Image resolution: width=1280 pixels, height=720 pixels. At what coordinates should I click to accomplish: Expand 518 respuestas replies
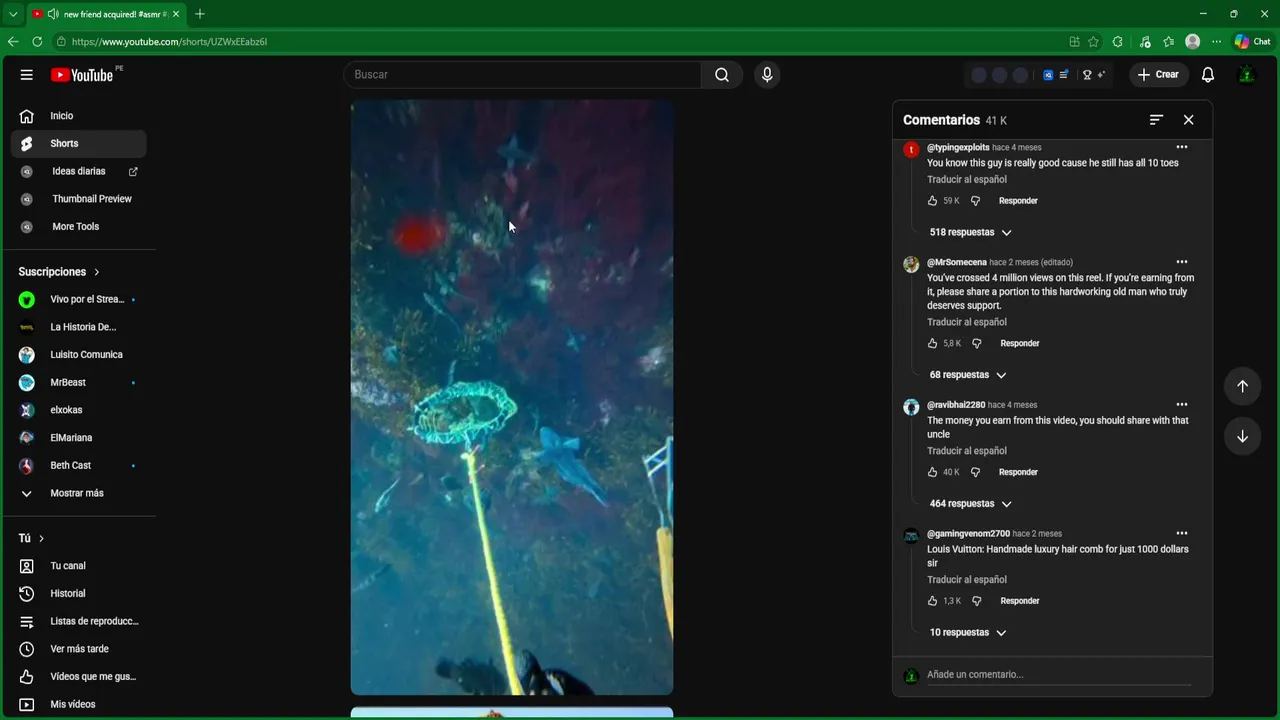pos(970,232)
